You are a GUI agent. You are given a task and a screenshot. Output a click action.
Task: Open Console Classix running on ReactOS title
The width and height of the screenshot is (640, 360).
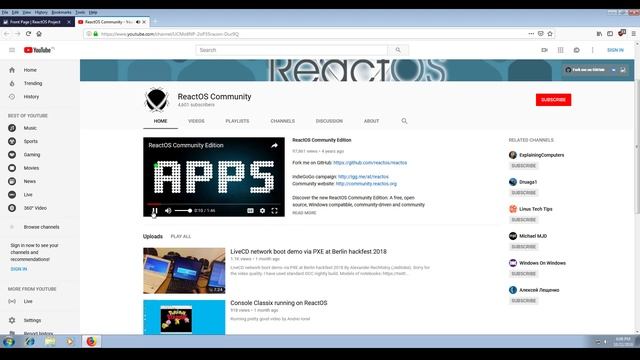pyautogui.click(x=278, y=303)
